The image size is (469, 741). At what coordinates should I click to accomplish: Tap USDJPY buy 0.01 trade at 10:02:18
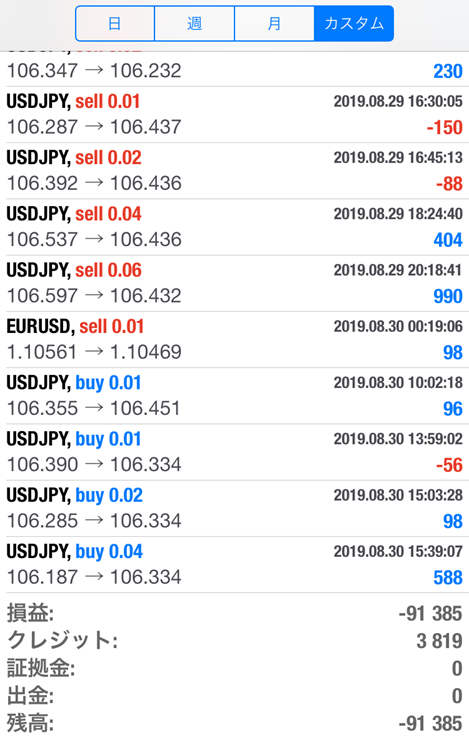[234, 396]
